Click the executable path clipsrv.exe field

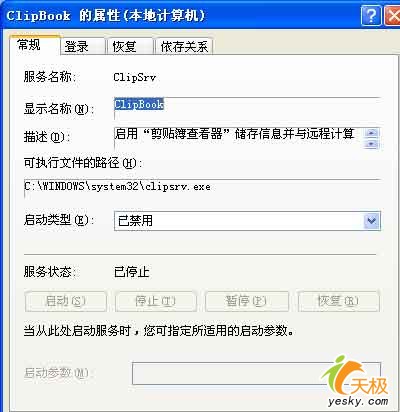pyautogui.click(x=202, y=188)
